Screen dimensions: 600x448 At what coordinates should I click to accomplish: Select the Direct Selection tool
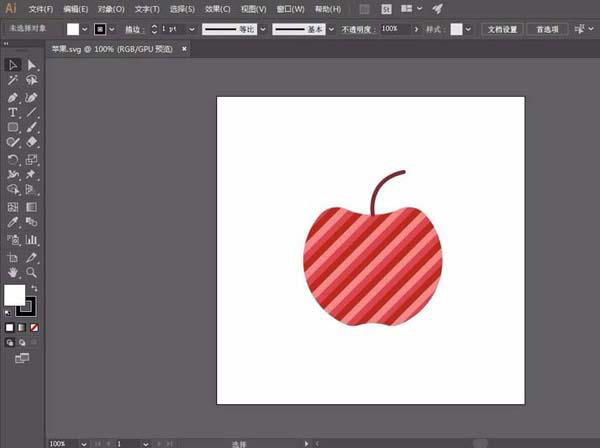tap(31, 65)
